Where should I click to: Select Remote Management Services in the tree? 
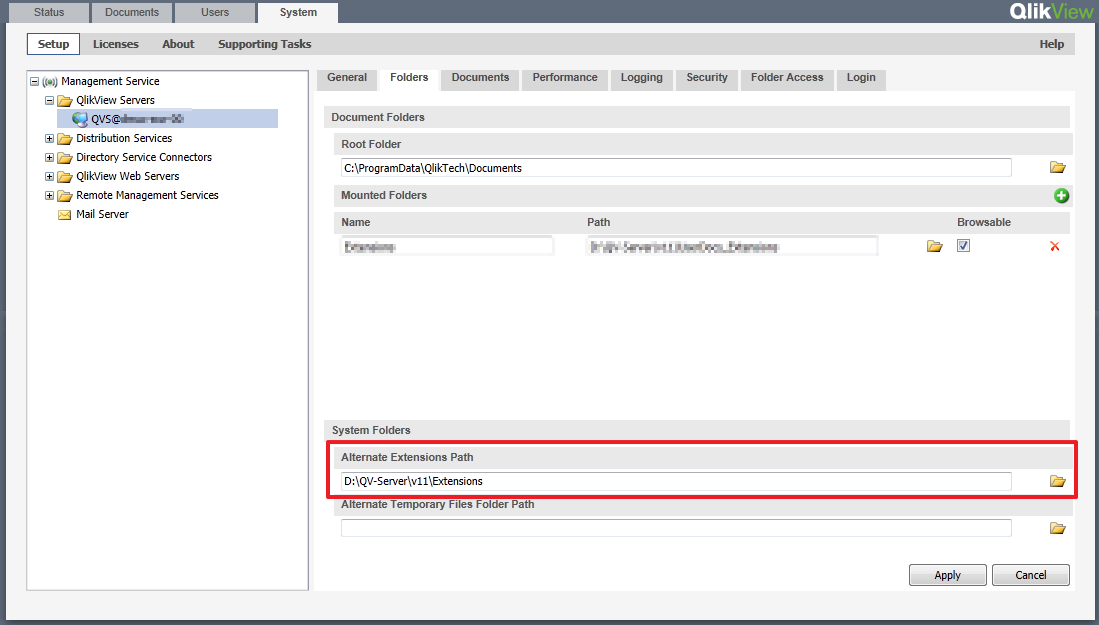[x=147, y=195]
